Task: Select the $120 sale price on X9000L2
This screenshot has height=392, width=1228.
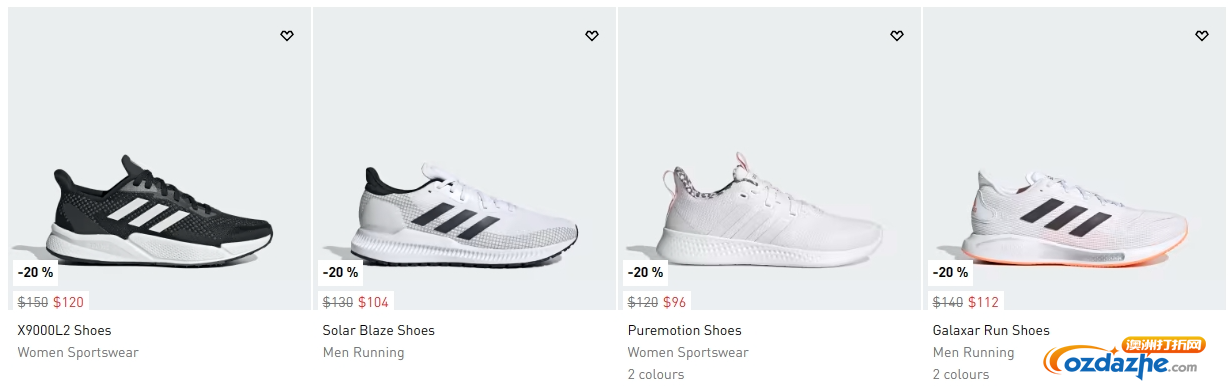Action: 69,302
